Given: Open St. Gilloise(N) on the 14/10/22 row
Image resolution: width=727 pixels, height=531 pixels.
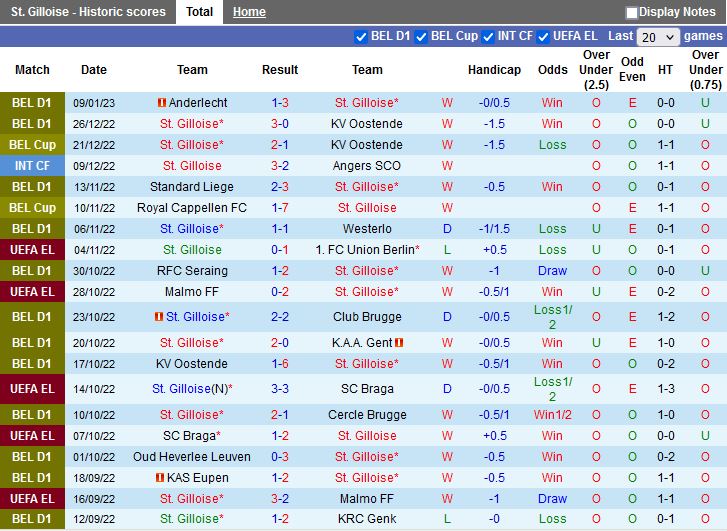Looking at the screenshot, I should (x=192, y=389).
